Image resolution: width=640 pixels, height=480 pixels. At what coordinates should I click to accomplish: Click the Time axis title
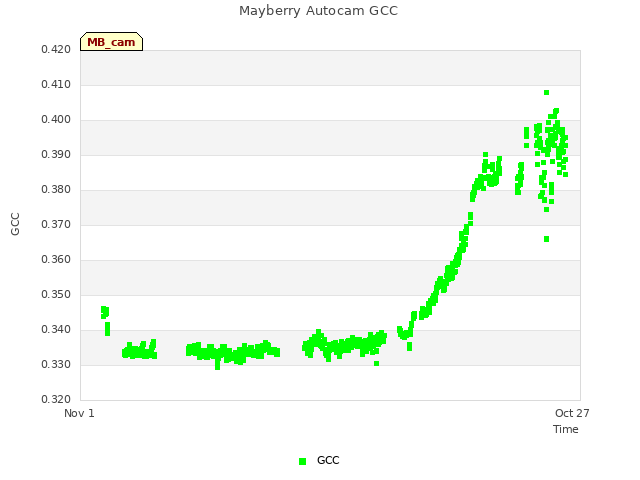566,429
